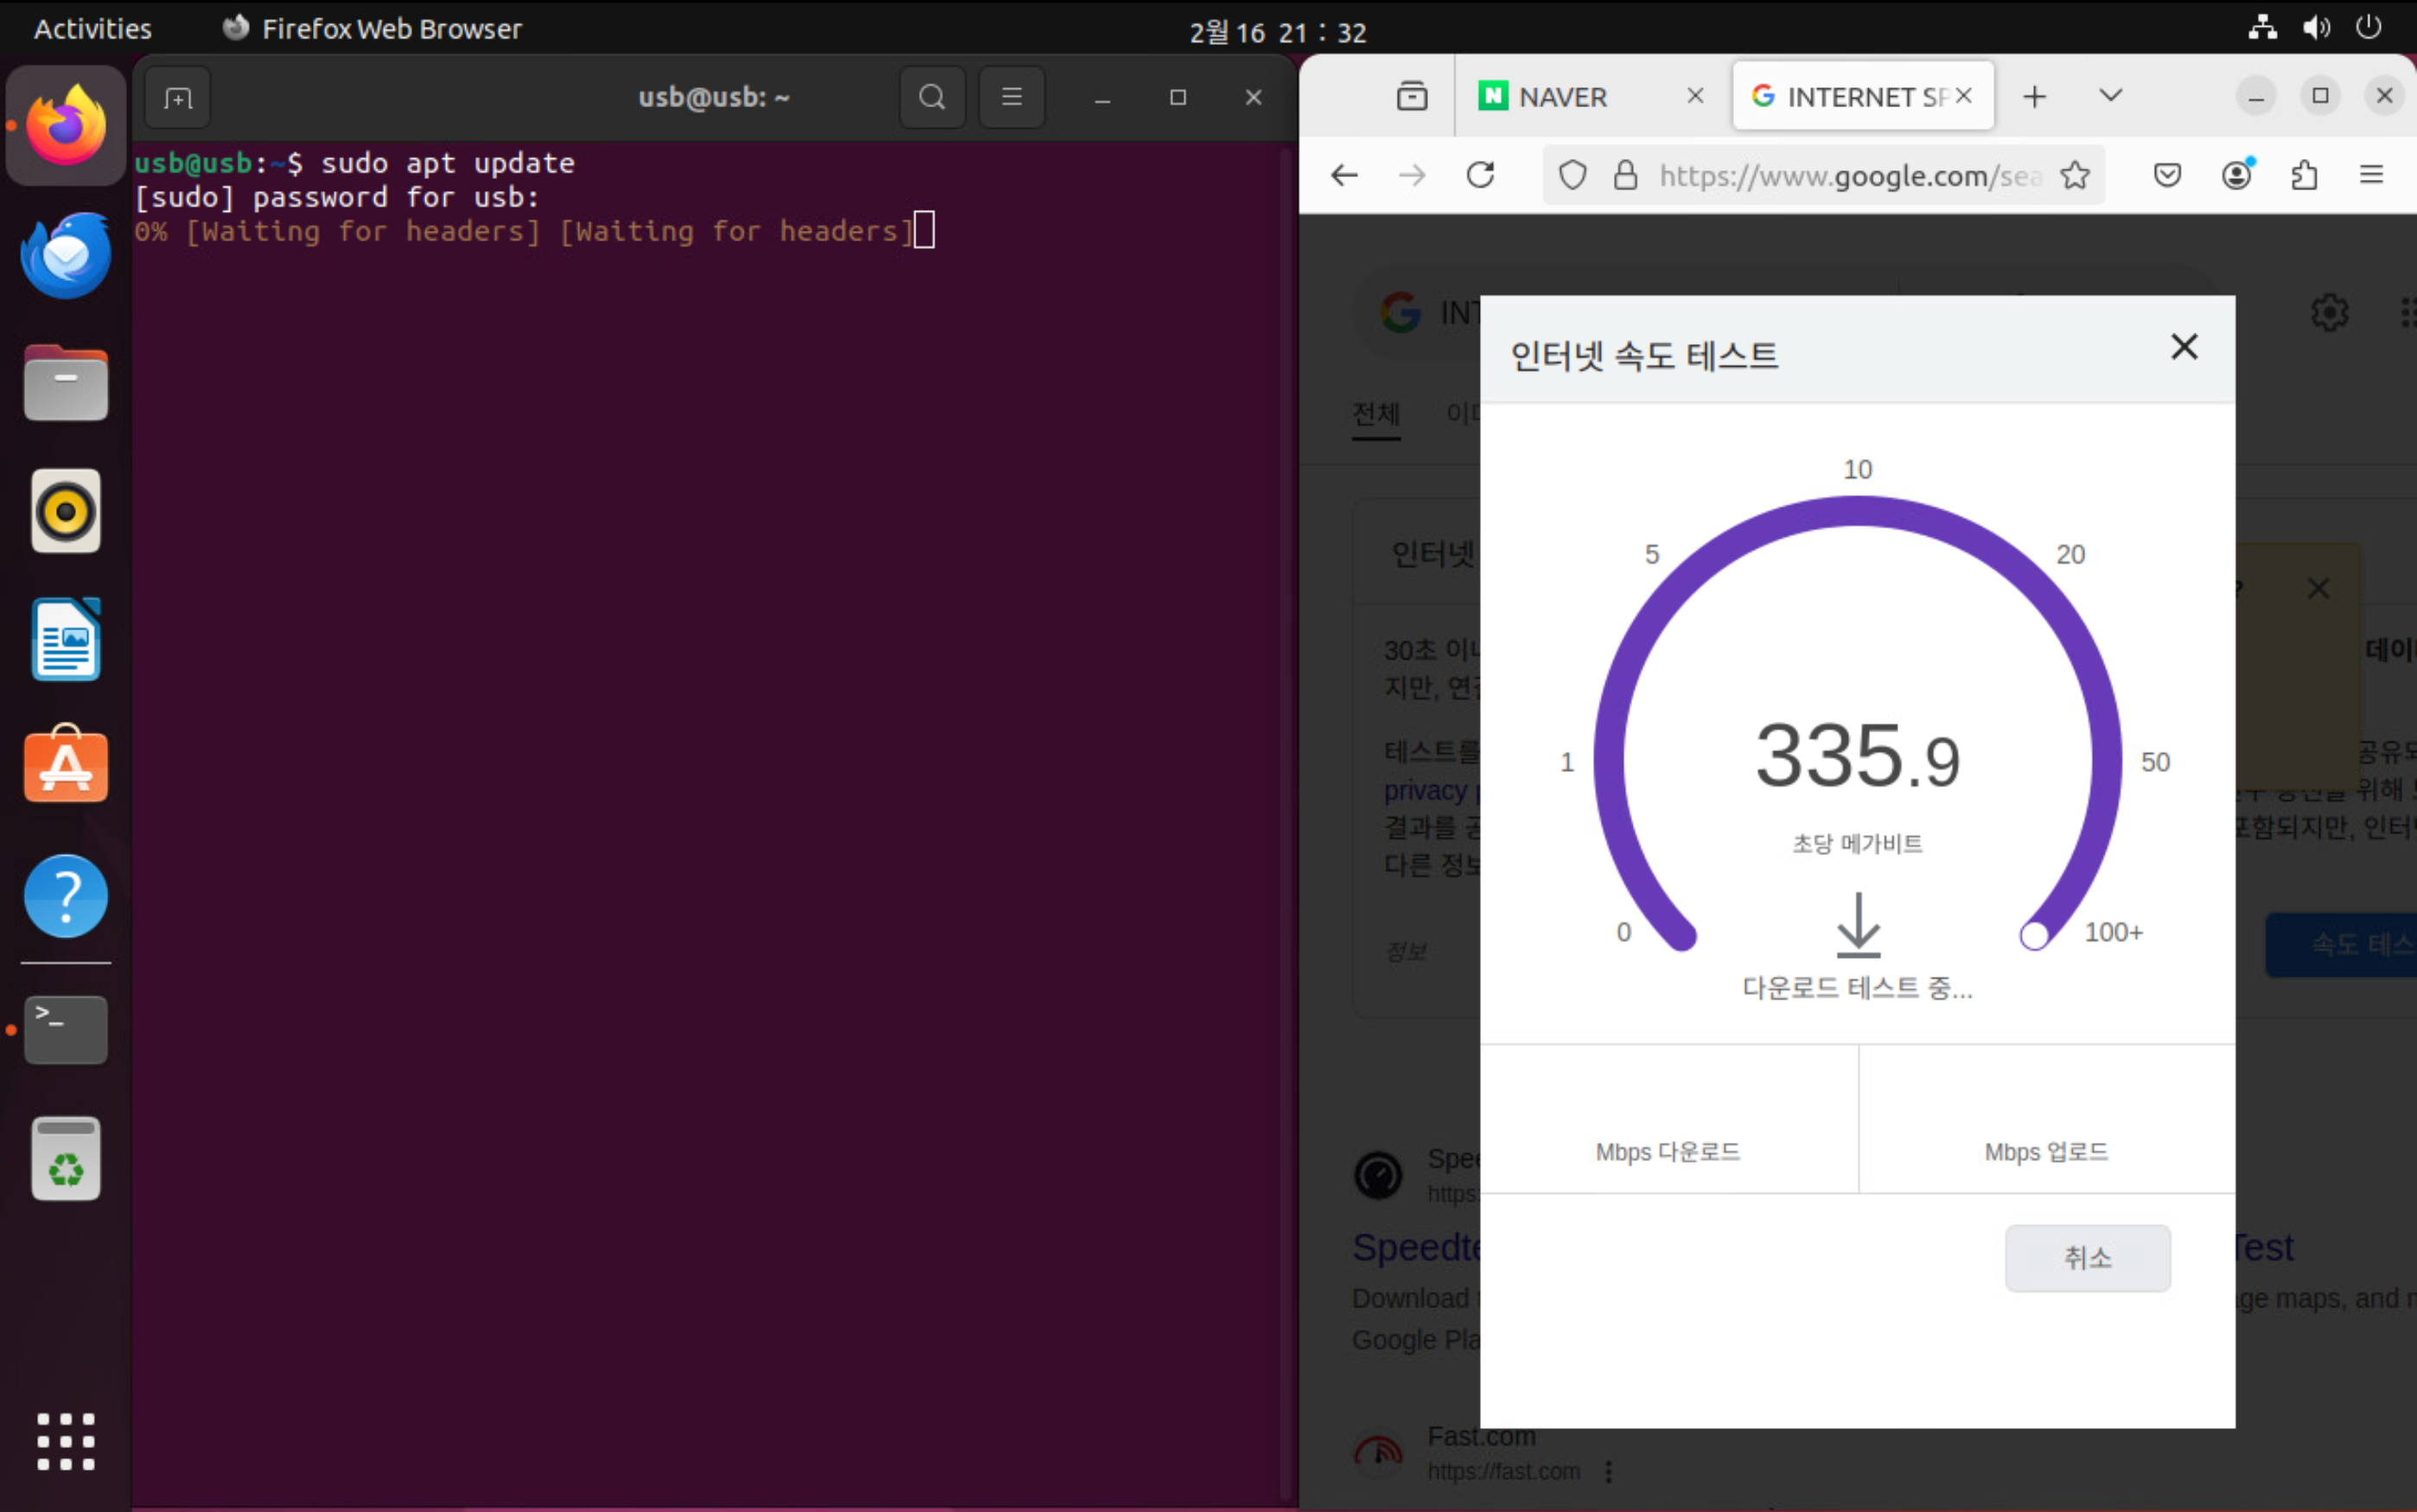Click the Save to Pocket icon
Screen dimensions: 2417x1512
click(2167, 176)
